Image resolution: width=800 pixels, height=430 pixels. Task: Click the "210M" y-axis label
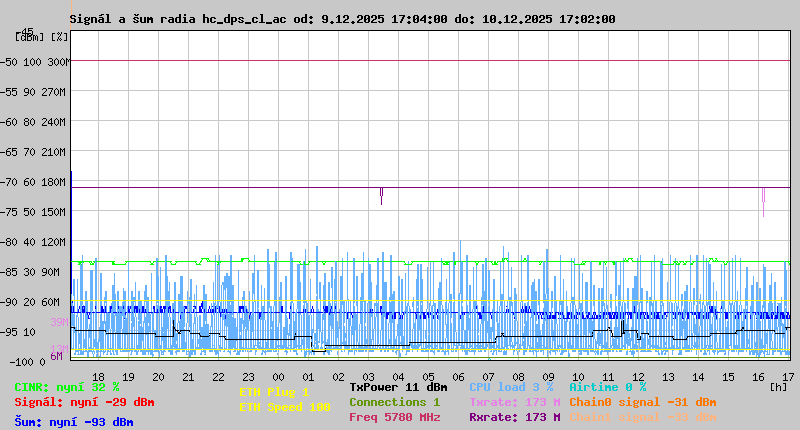56,153
